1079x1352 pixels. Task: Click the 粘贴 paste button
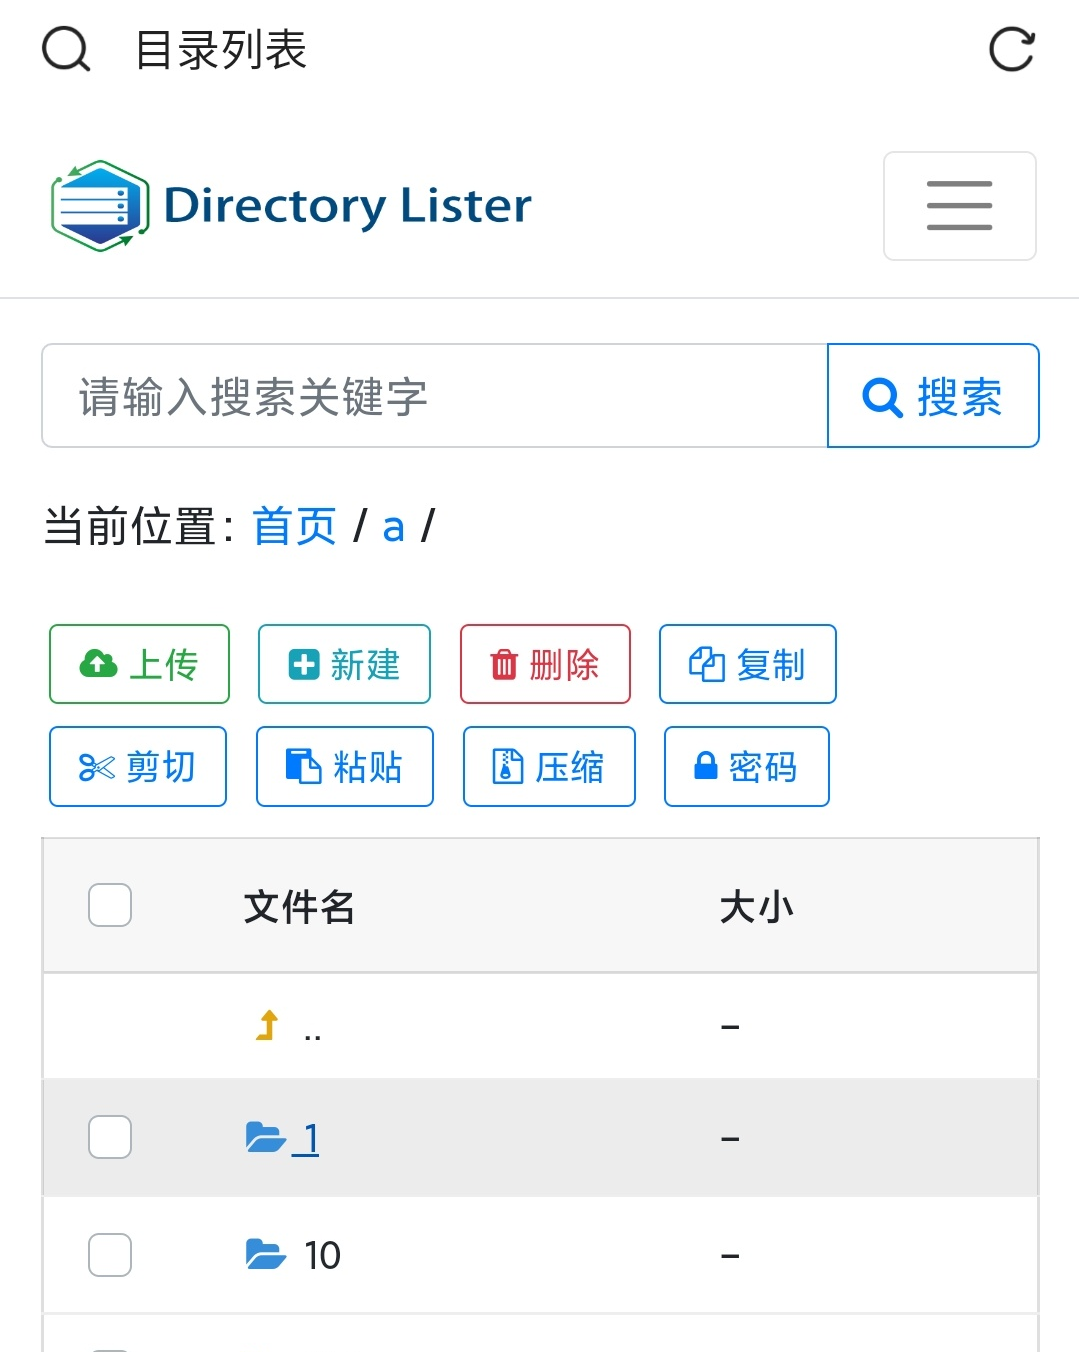[x=344, y=766]
